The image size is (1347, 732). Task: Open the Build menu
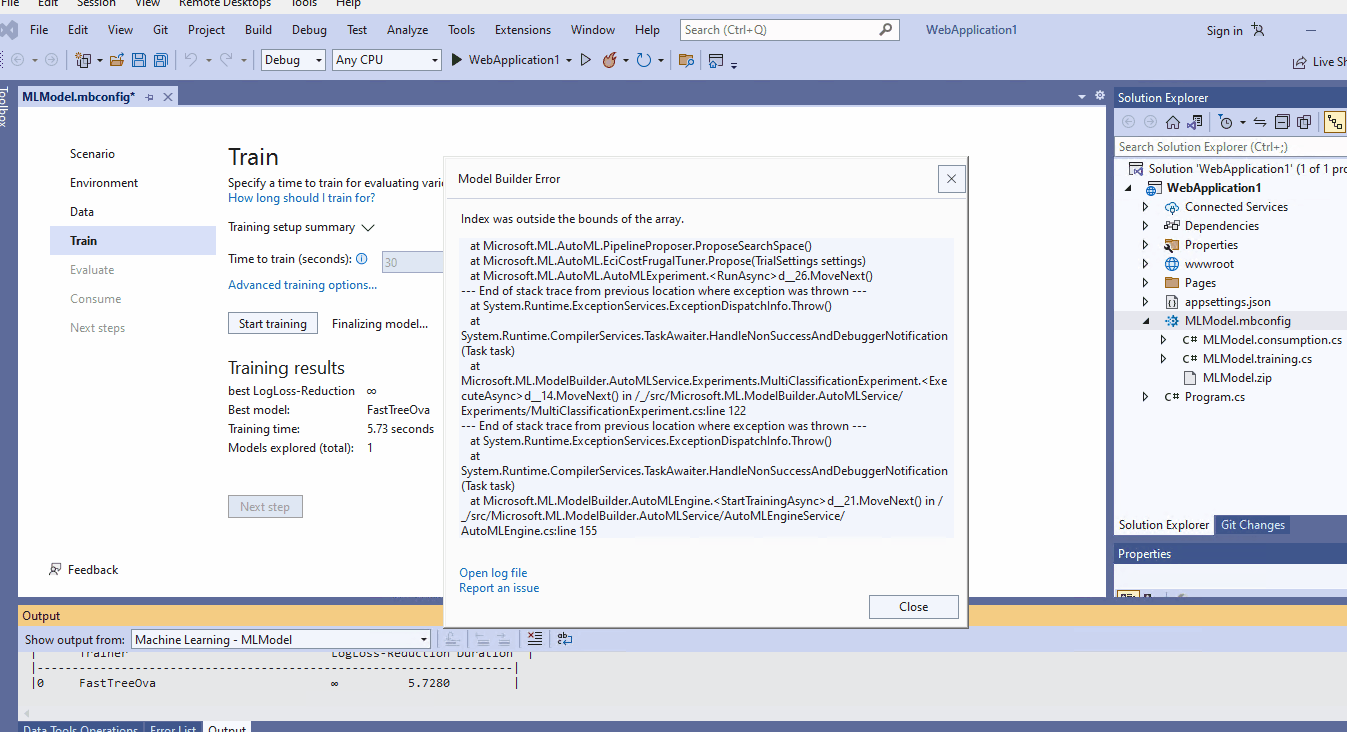tap(258, 30)
